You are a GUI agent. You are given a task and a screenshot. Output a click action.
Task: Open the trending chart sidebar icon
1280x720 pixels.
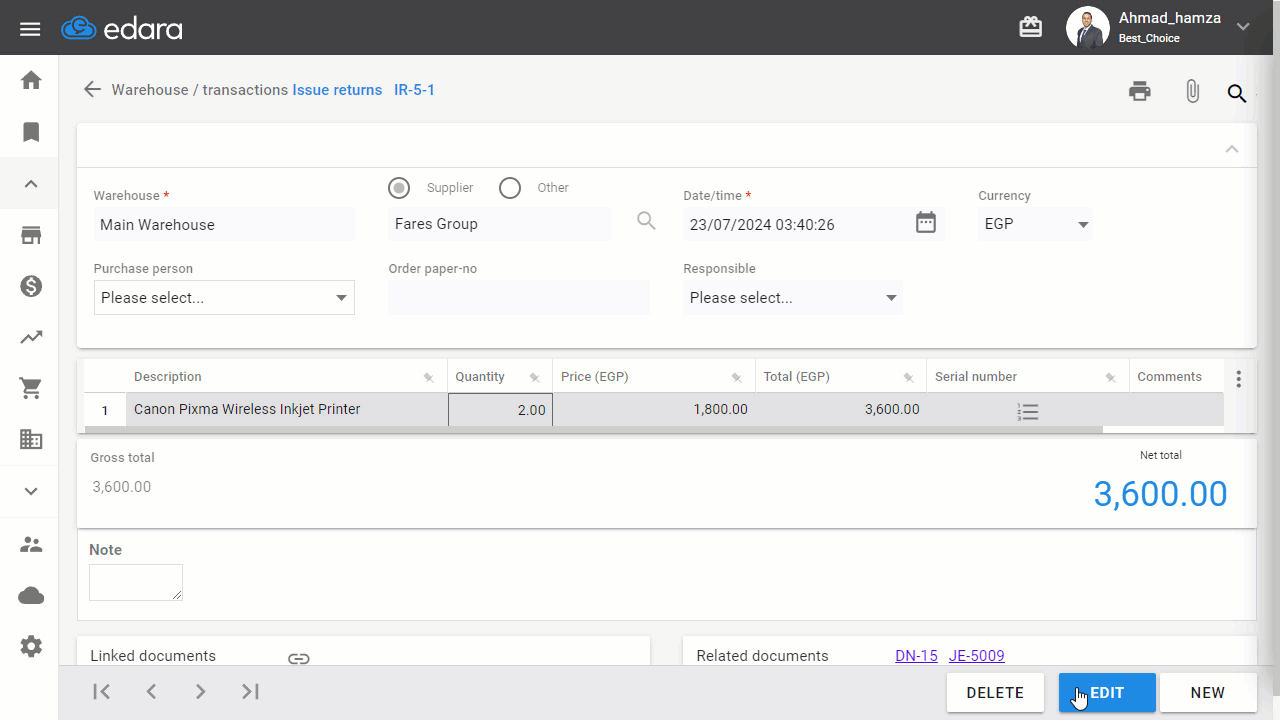point(31,338)
